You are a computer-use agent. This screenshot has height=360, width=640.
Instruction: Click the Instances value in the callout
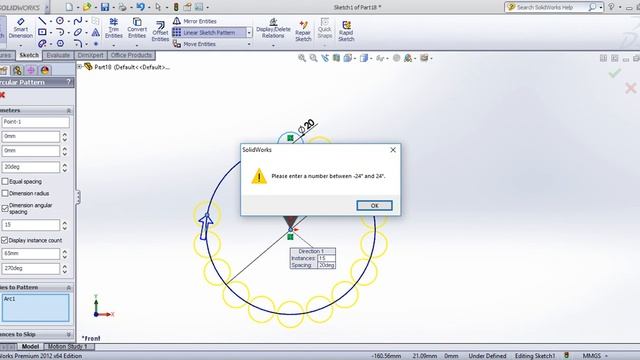326,258
